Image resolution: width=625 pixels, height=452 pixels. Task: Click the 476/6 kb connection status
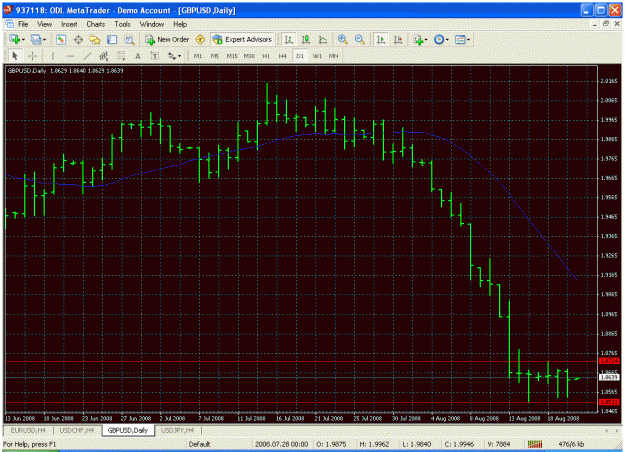571,444
